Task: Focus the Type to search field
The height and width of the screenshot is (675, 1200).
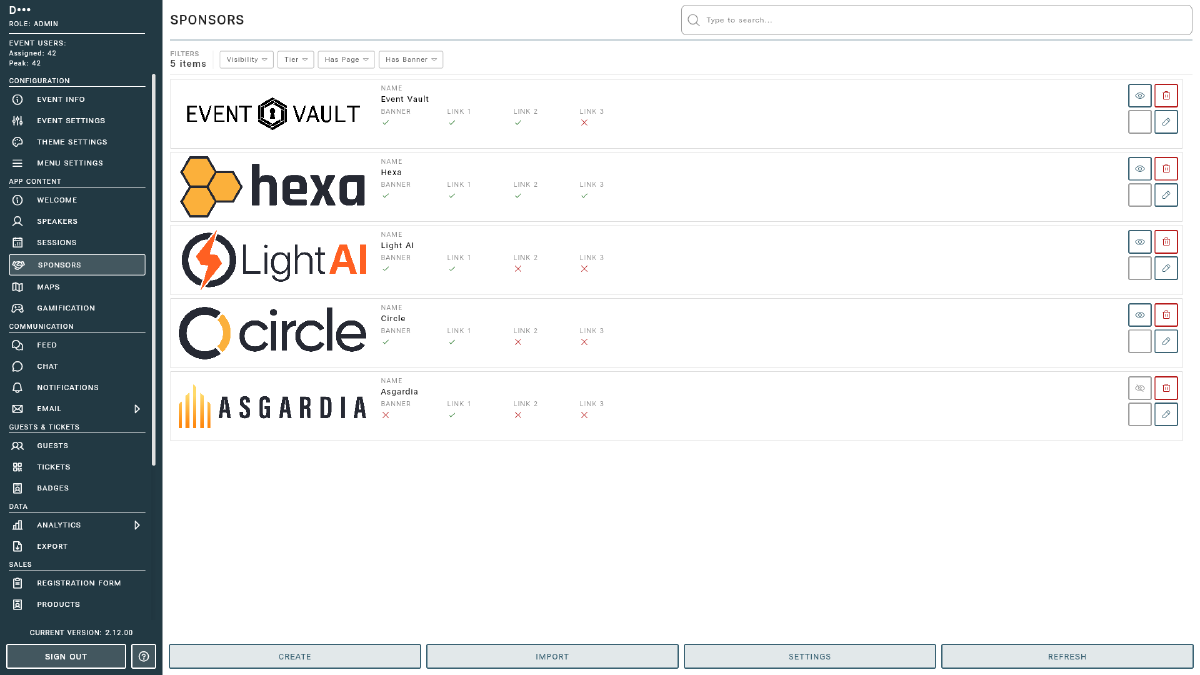Action: (937, 20)
